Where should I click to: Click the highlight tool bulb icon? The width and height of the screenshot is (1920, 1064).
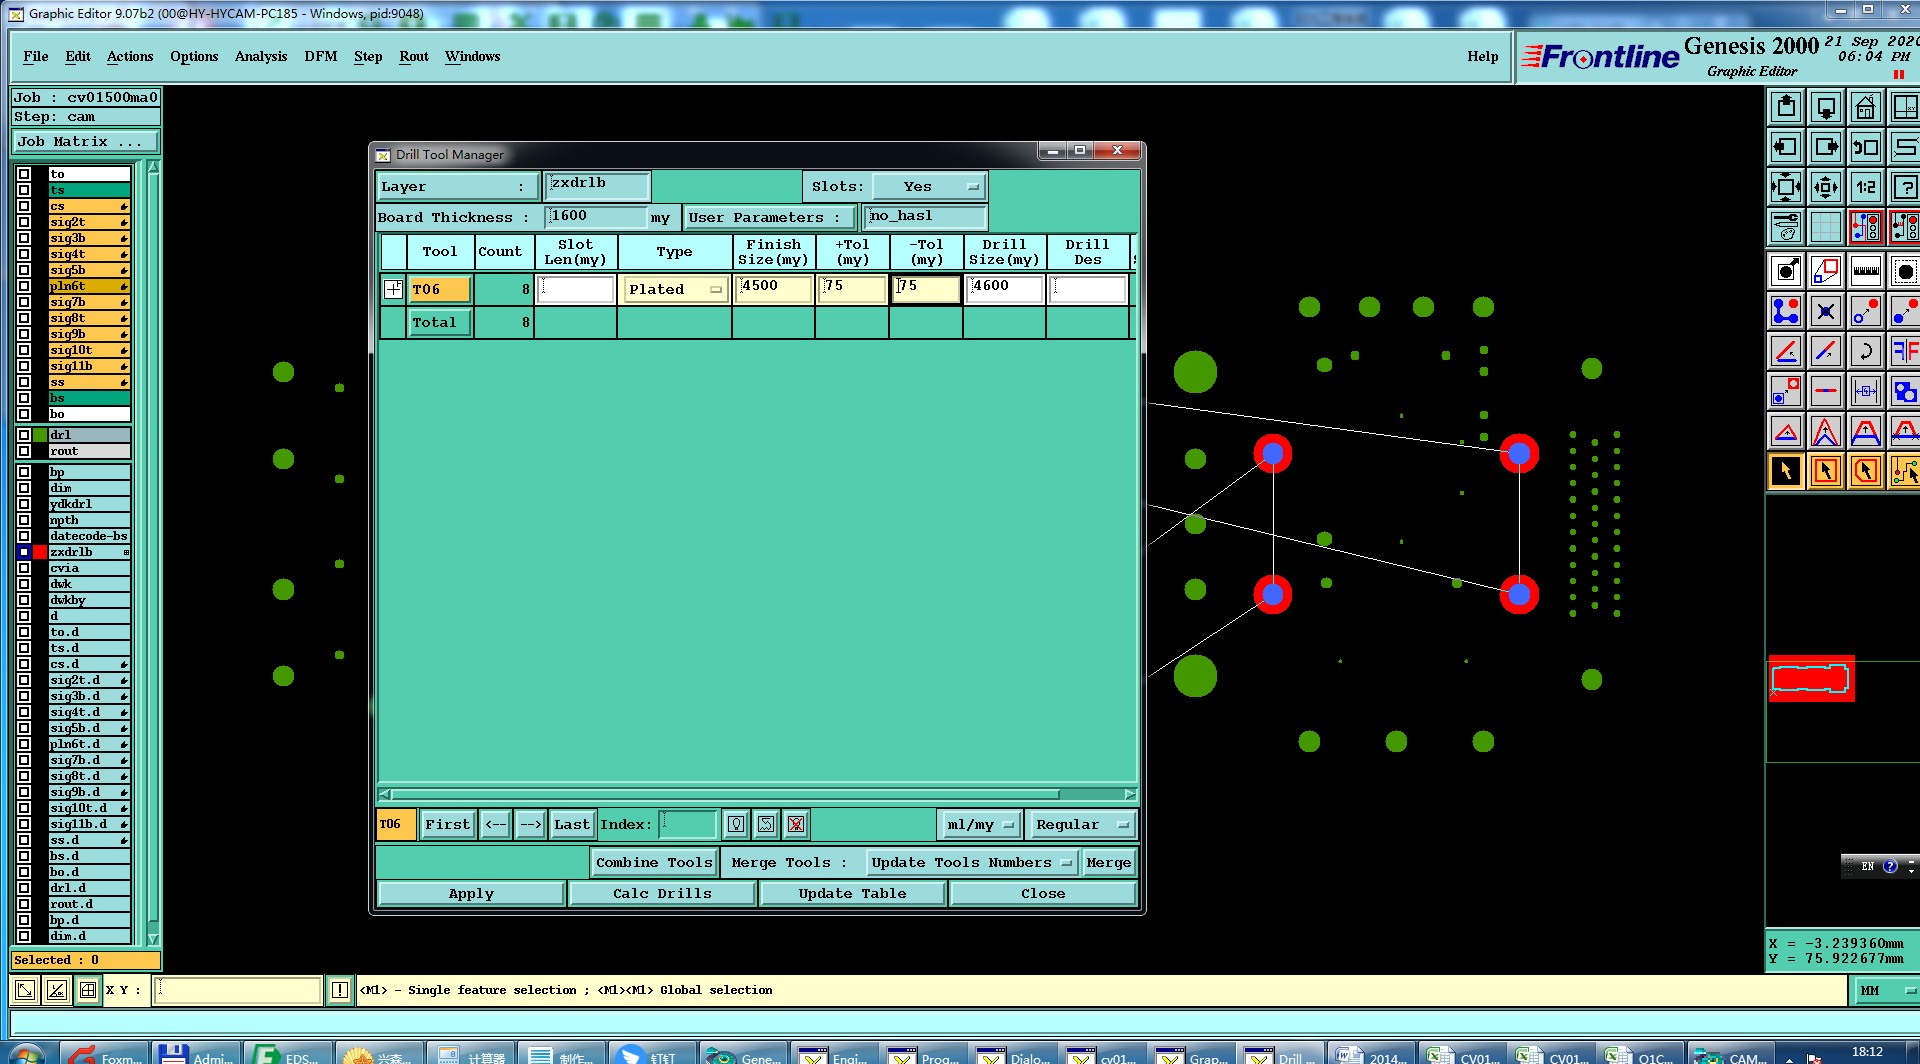pyautogui.click(x=736, y=824)
